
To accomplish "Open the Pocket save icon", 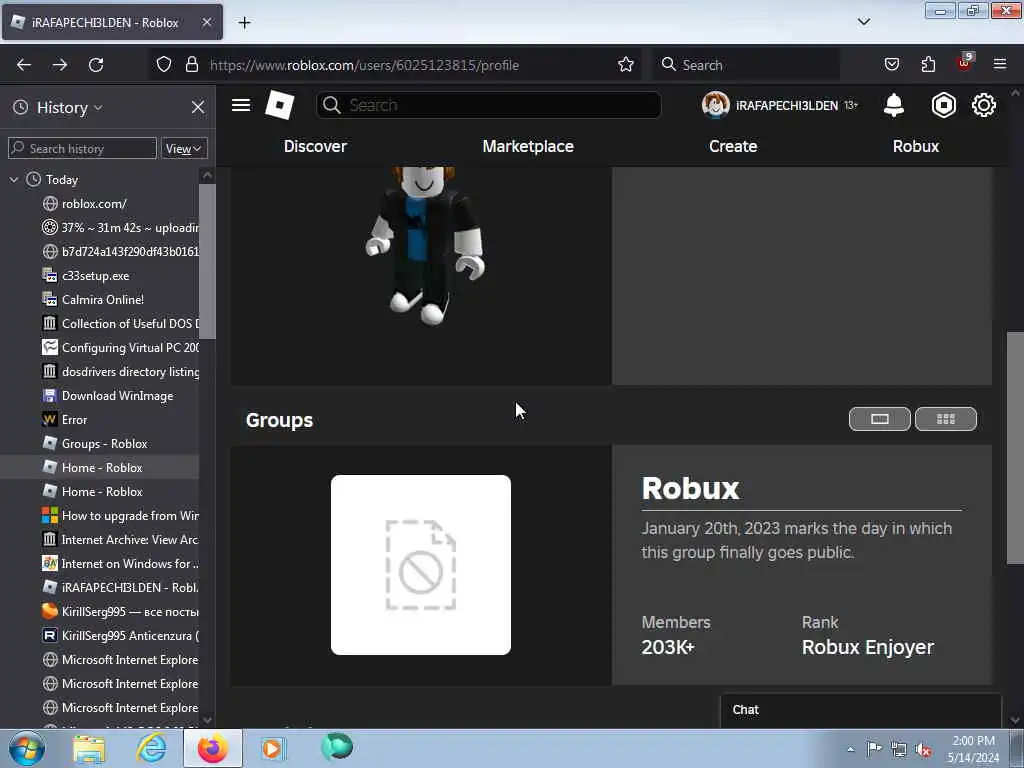I will pyautogui.click(x=891, y=65).
